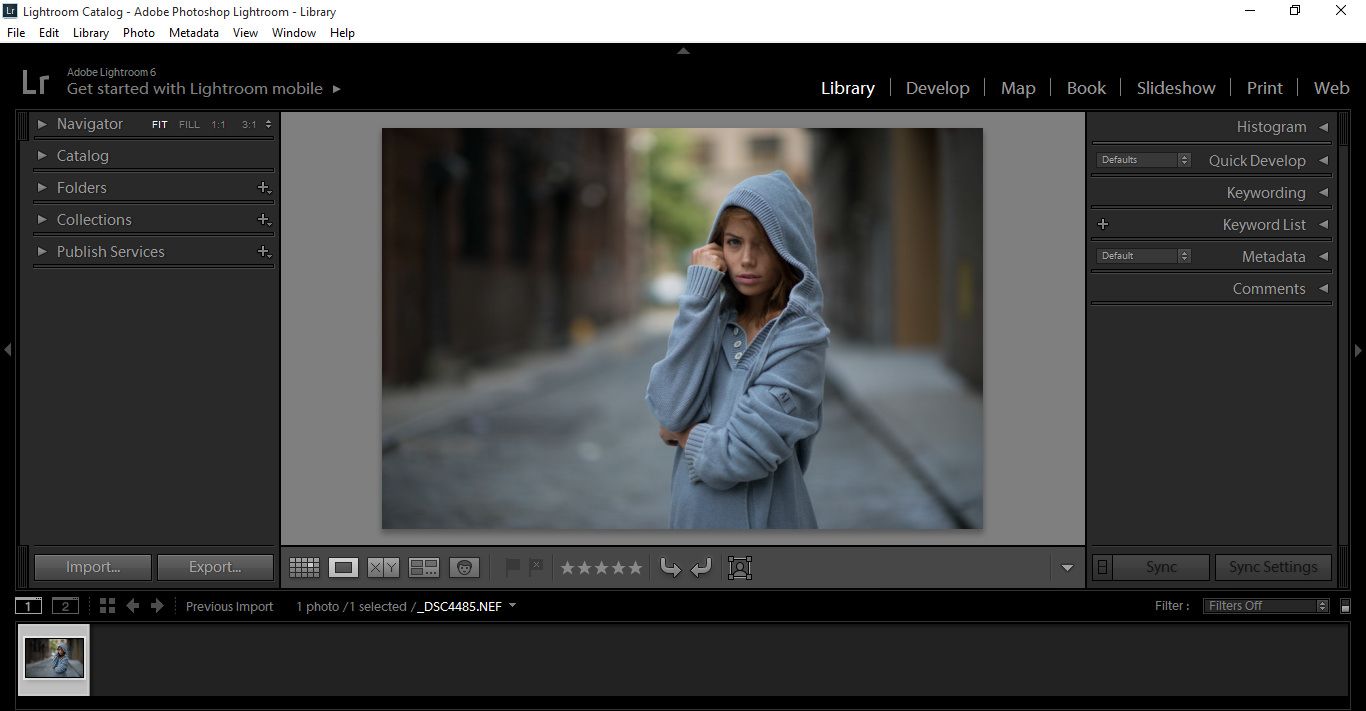
Task: Go forward using filmstrip right arrow
Action: tap(157, 606)
